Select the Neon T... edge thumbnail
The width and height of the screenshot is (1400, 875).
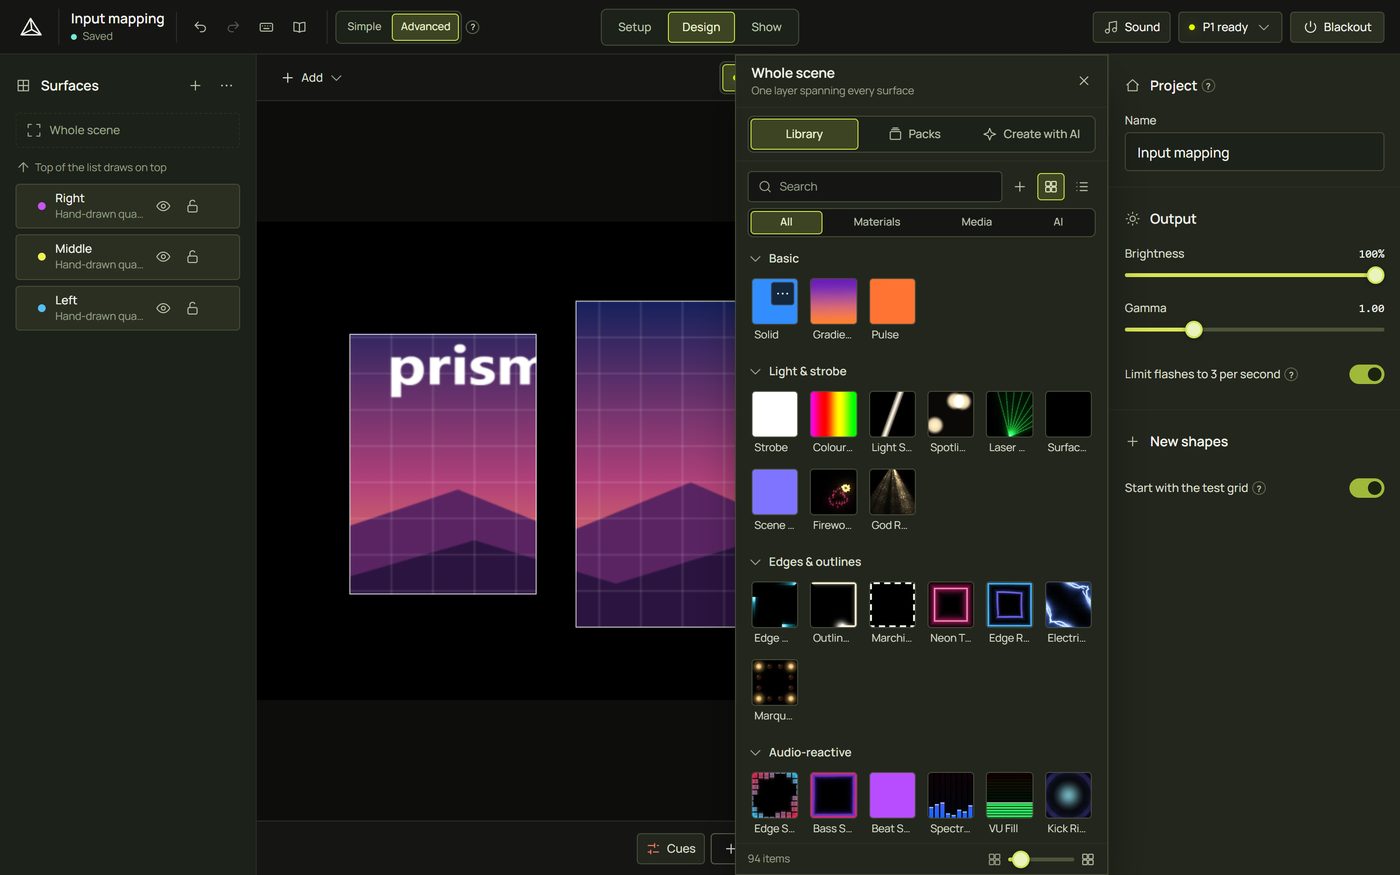950,605
